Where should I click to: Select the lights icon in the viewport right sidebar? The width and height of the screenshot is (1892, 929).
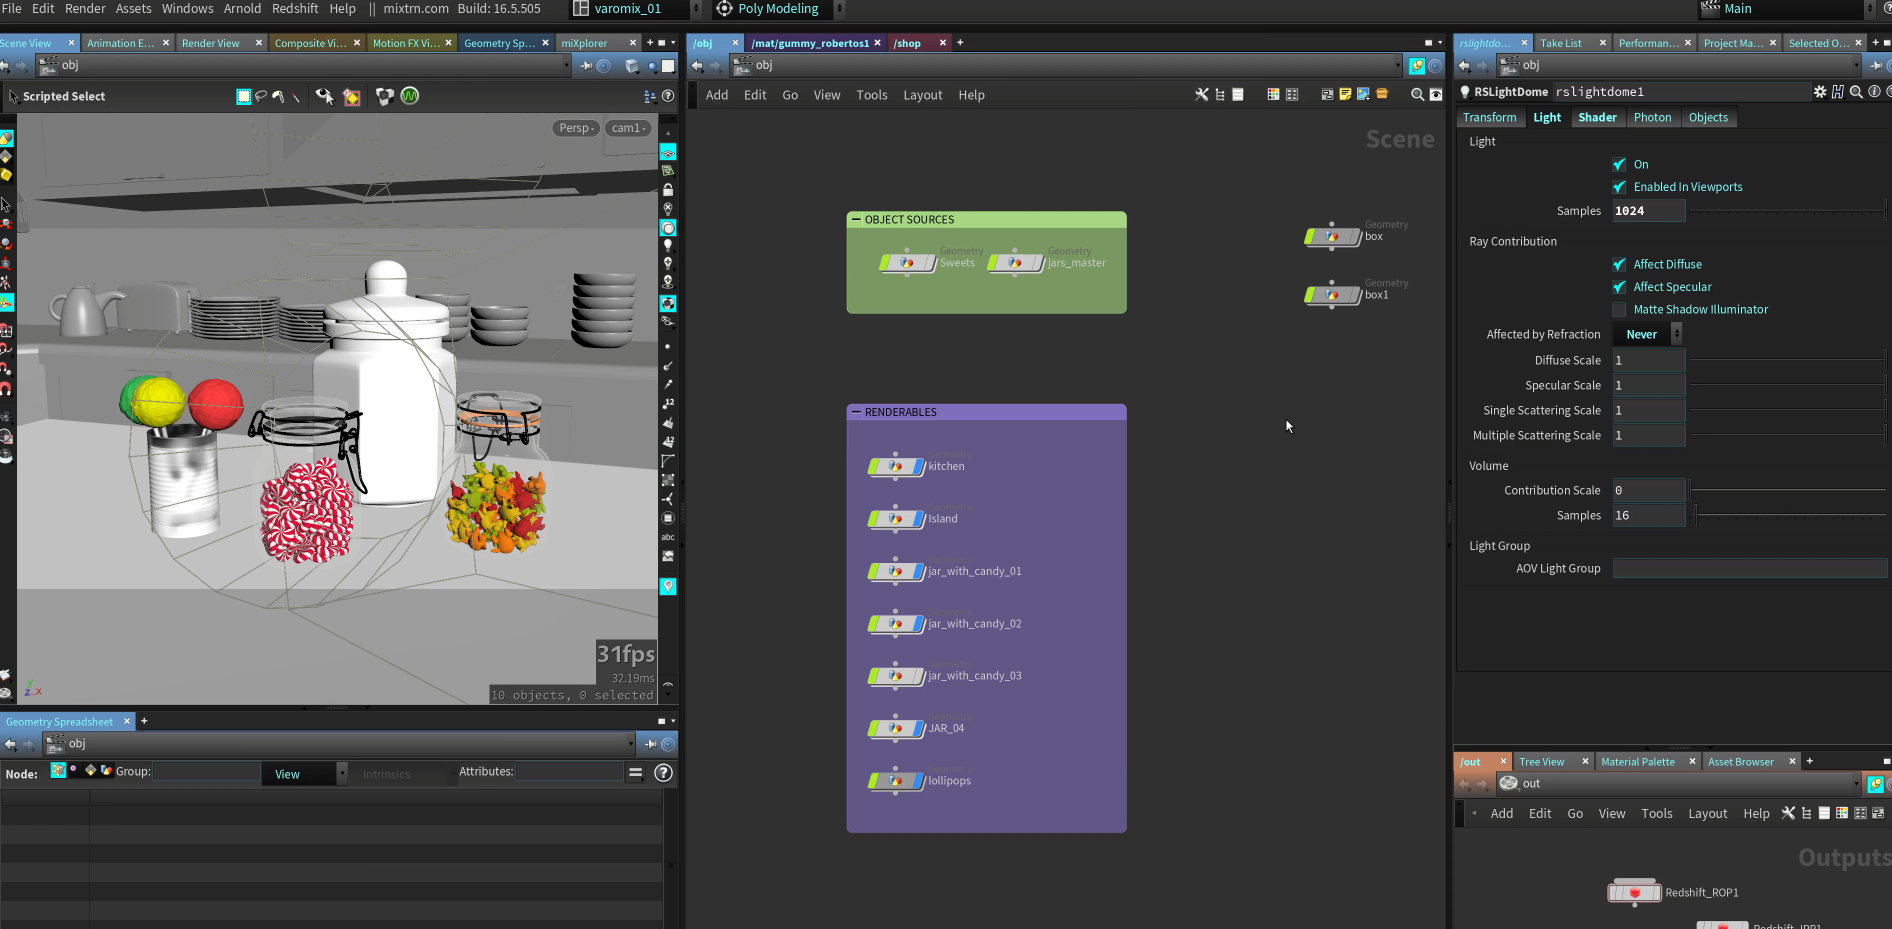pos(668,245)
